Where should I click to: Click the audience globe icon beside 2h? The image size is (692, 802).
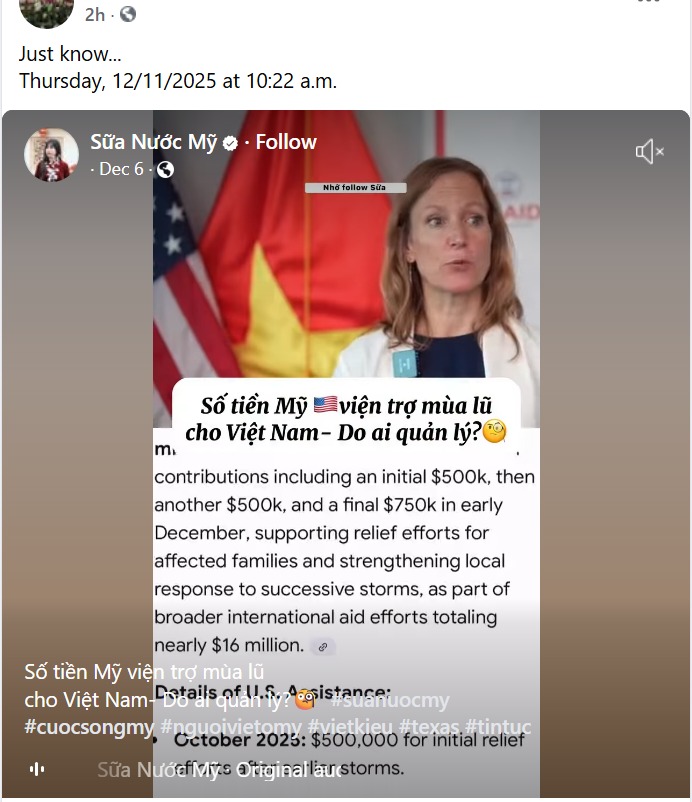pyautogui.click(x=128, y=14)
